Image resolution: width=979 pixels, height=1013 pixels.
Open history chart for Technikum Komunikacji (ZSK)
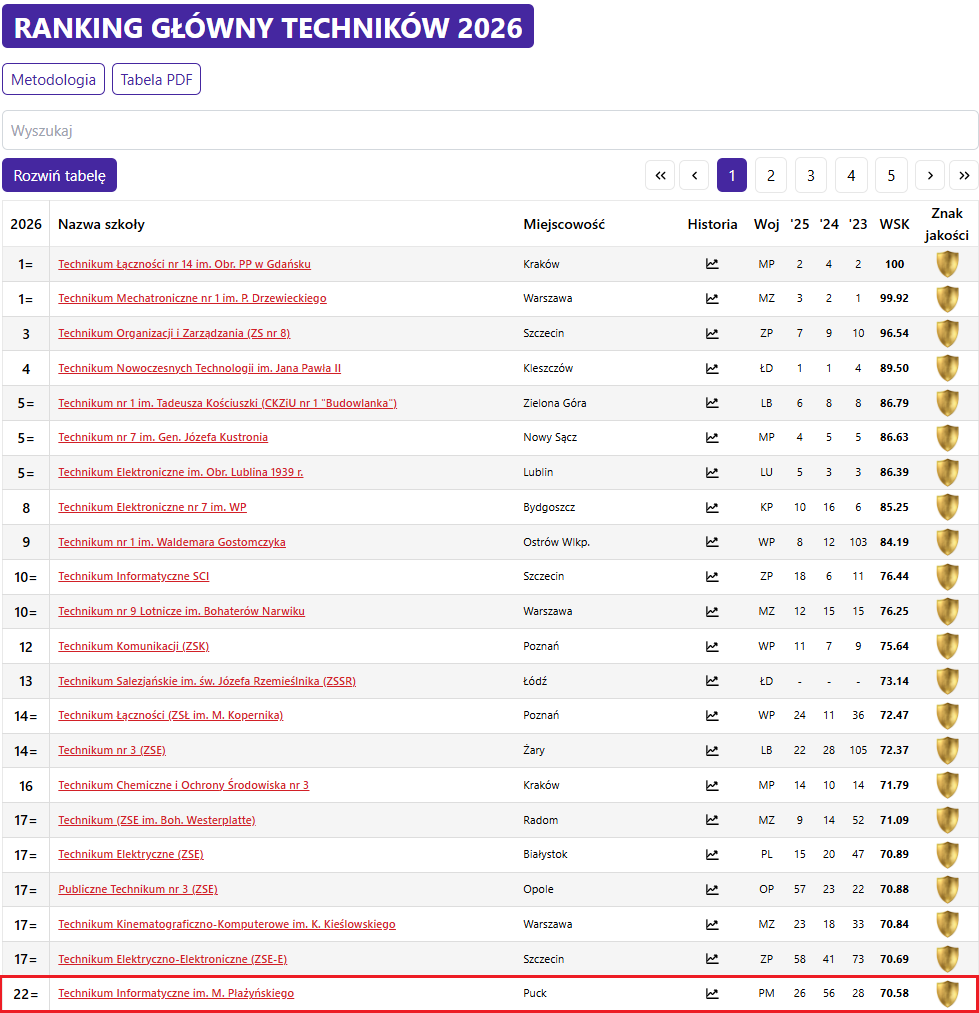point(712,646)
